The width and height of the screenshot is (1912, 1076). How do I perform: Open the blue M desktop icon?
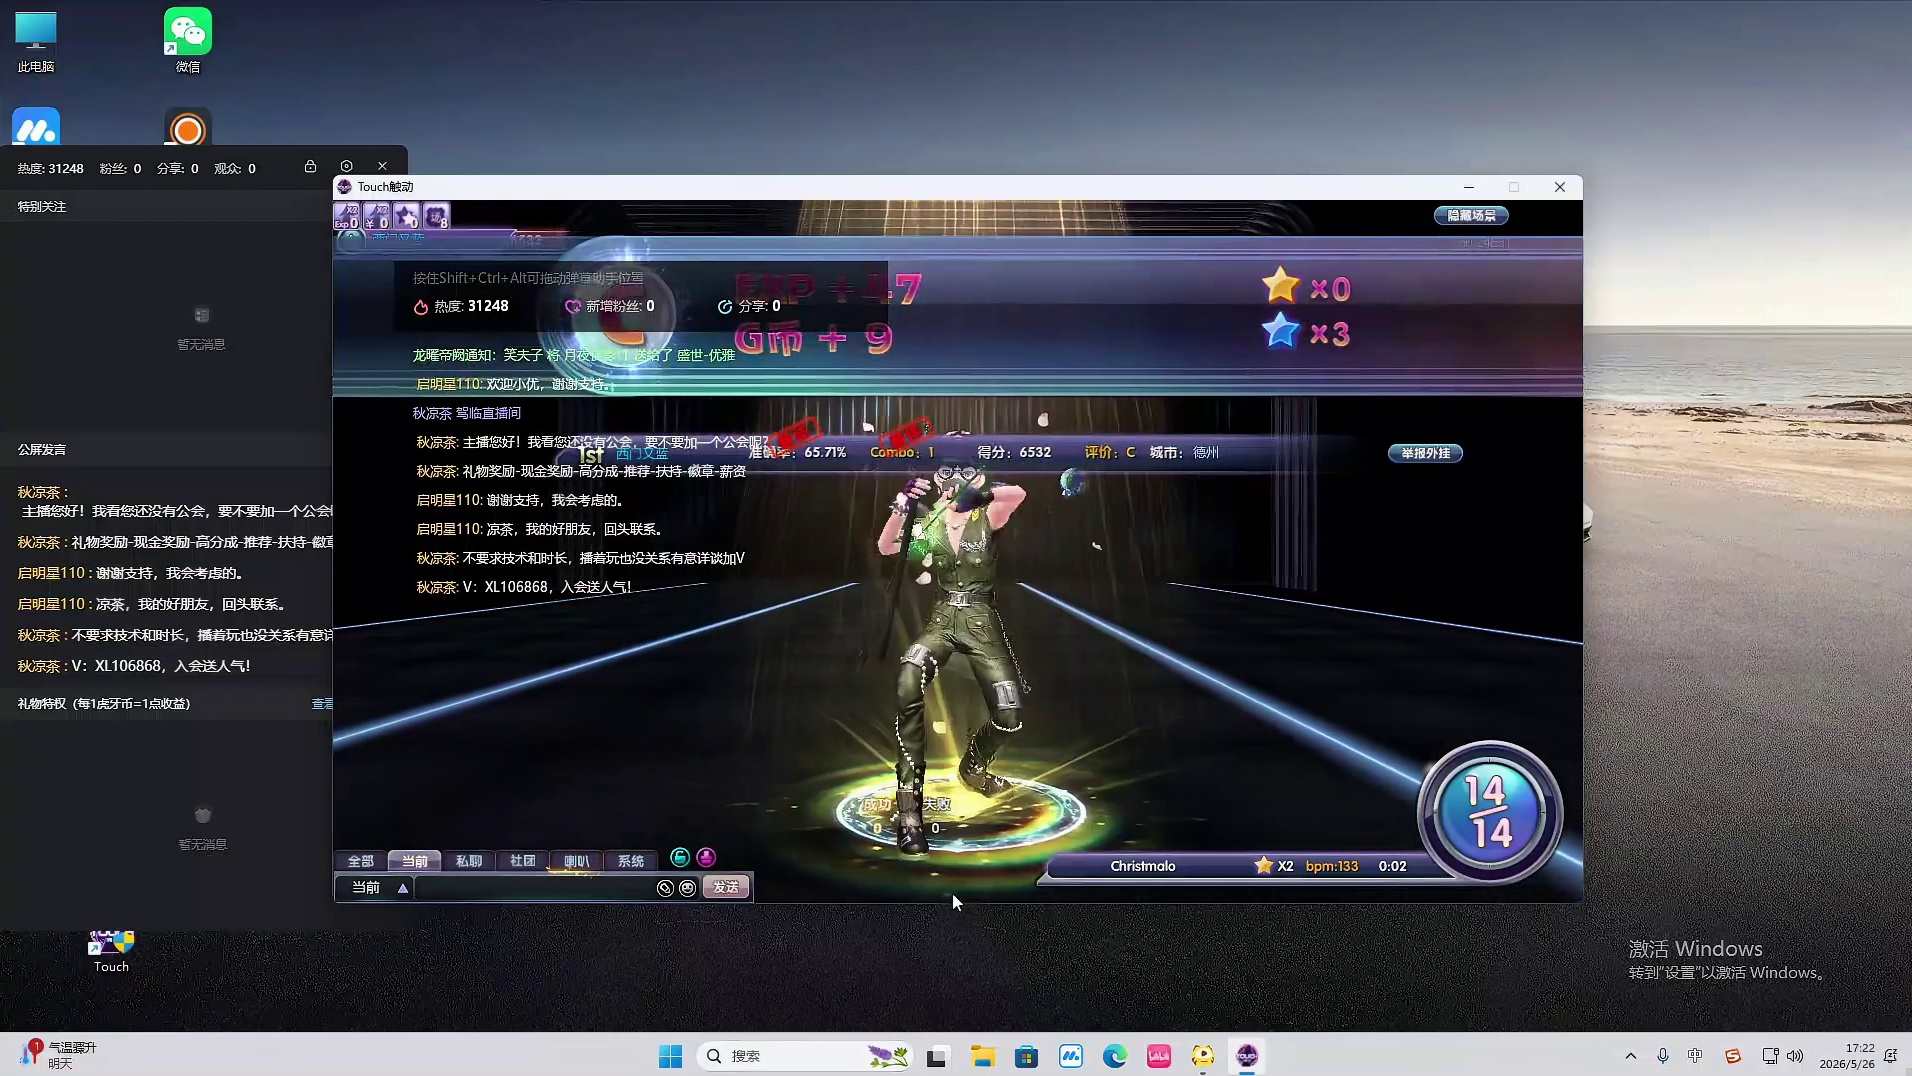pos(36,127)
